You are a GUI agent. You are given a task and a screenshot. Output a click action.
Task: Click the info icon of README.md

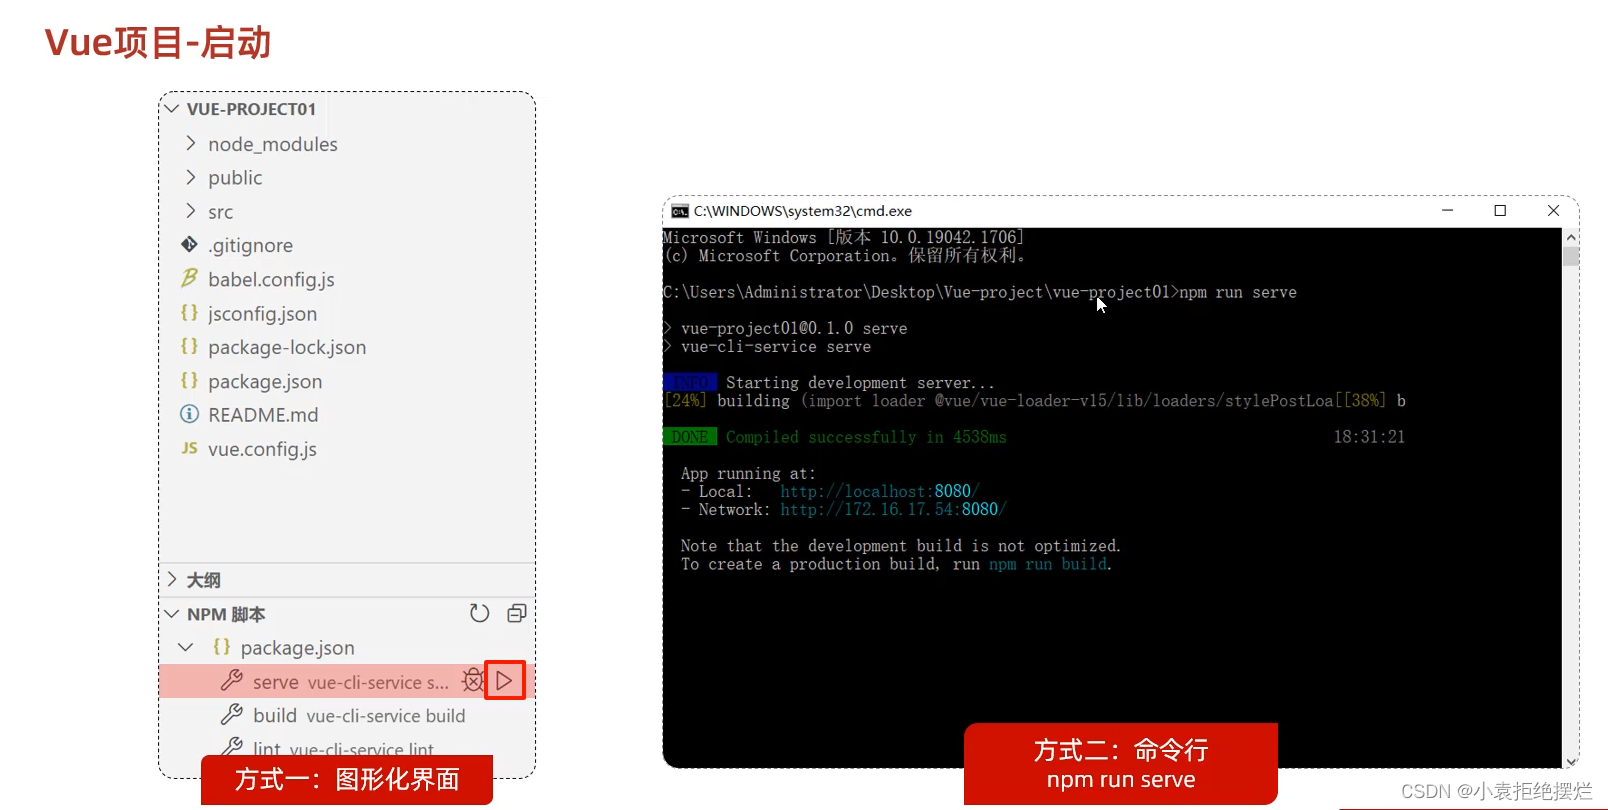[189, 414]
